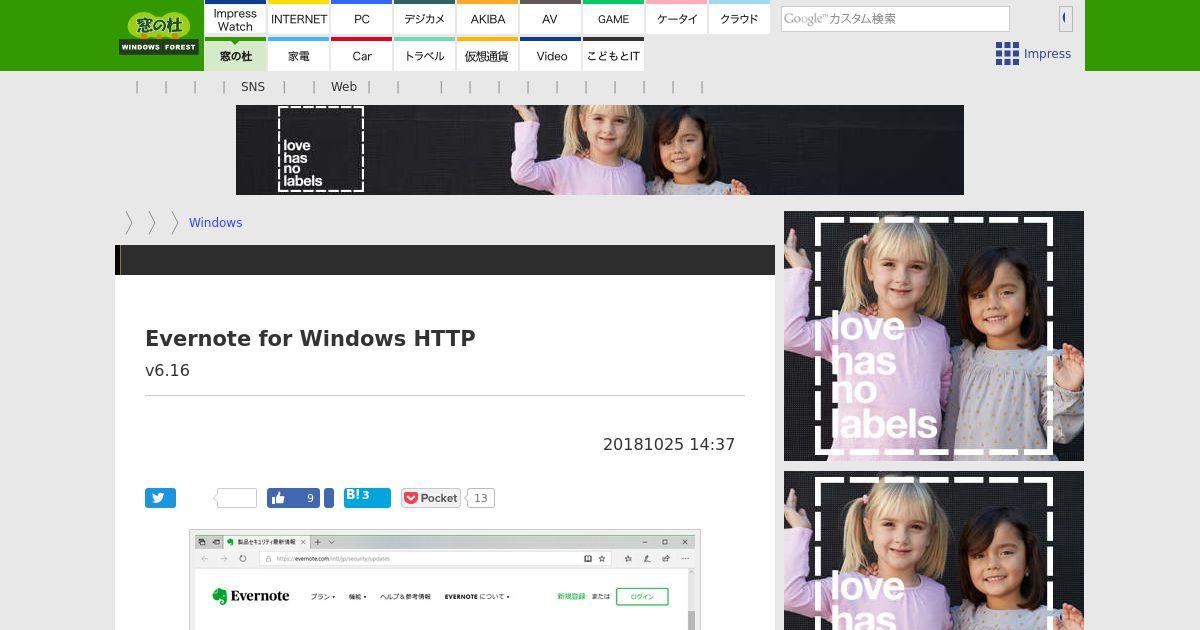
Task: Focus the Google custom search field
Action: [895, 19]
